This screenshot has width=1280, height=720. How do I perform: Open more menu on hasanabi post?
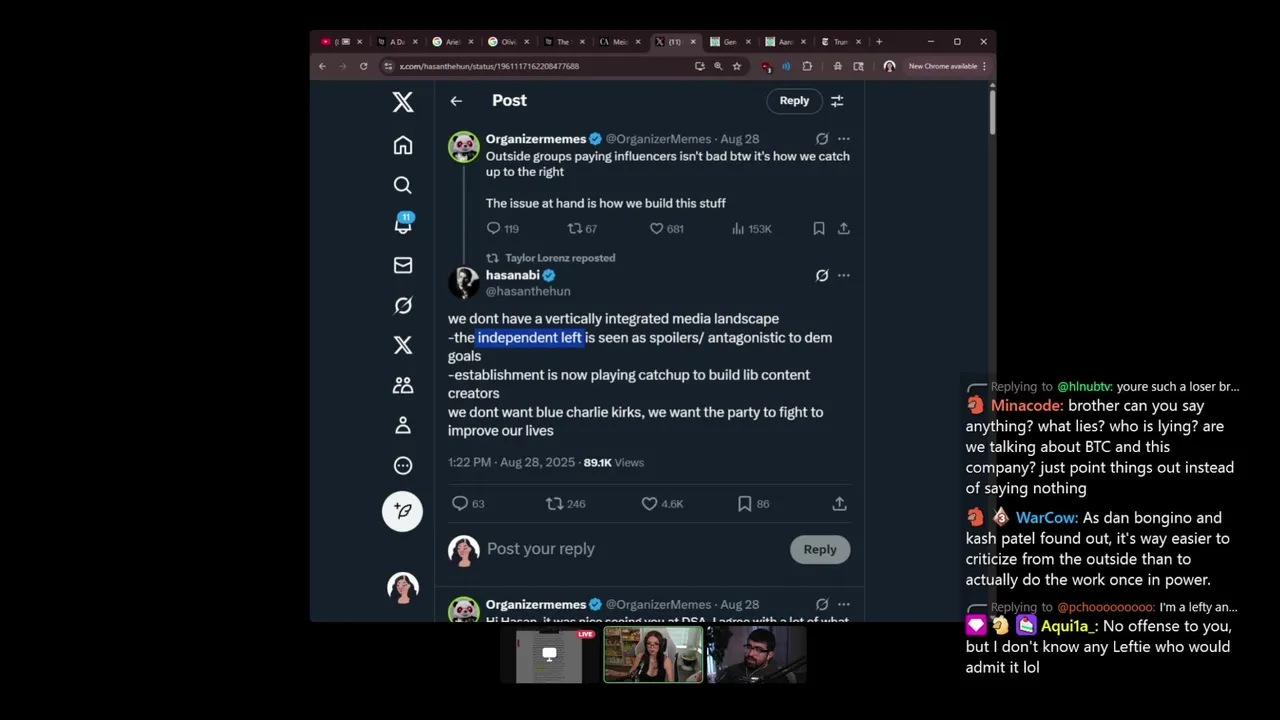[x=844, y=275]
